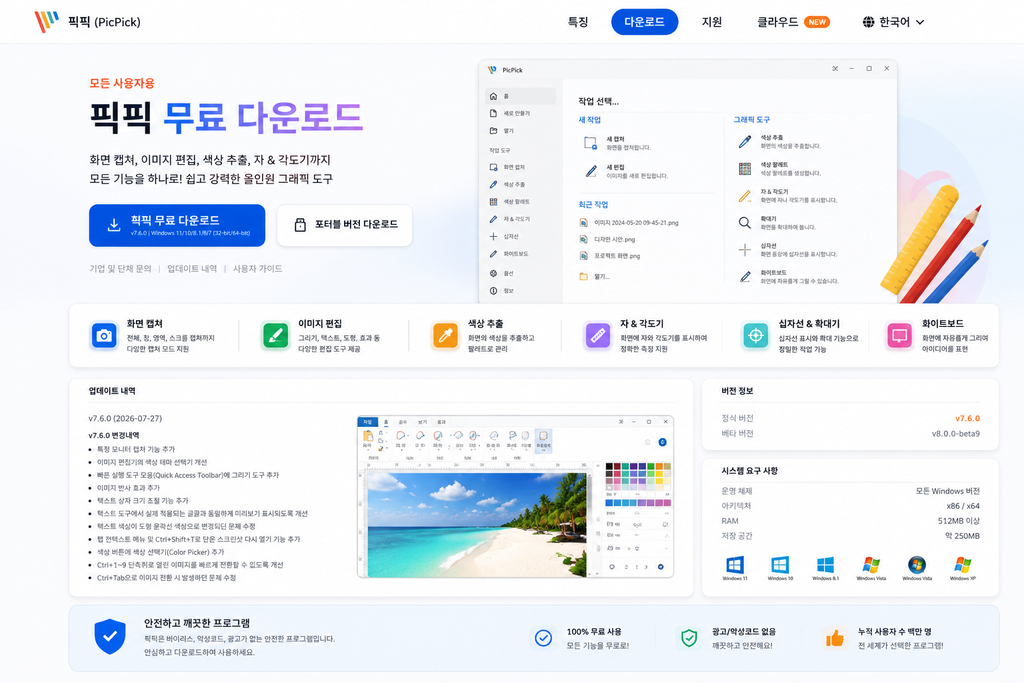
Task: Click the PicPick app preview image
Action: click(688, 182)
